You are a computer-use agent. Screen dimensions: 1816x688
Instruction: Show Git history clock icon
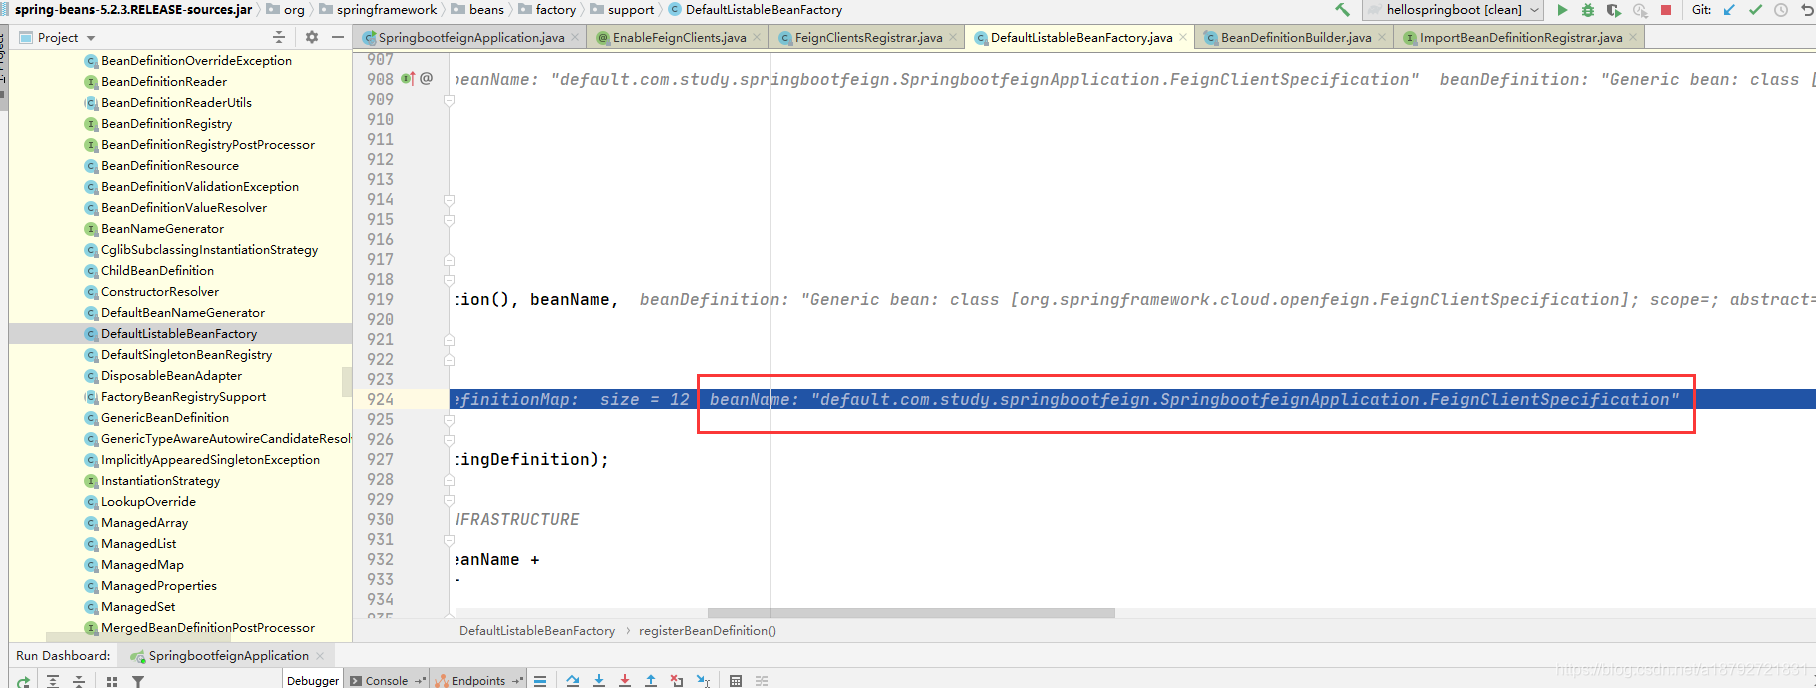point(1781,10)
